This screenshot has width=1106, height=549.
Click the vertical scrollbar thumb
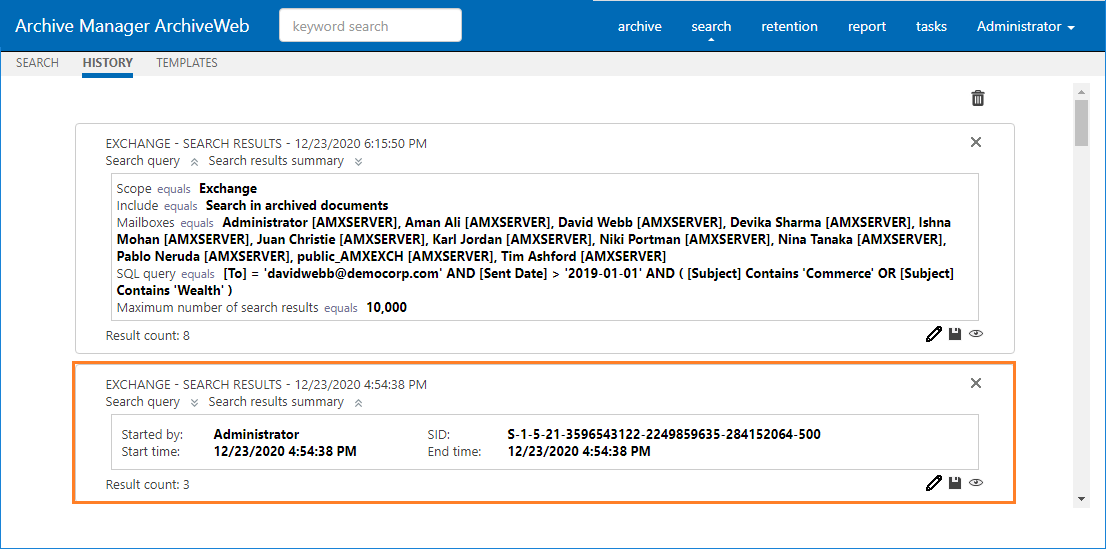pyautogui.click(x=1081, y=123)
